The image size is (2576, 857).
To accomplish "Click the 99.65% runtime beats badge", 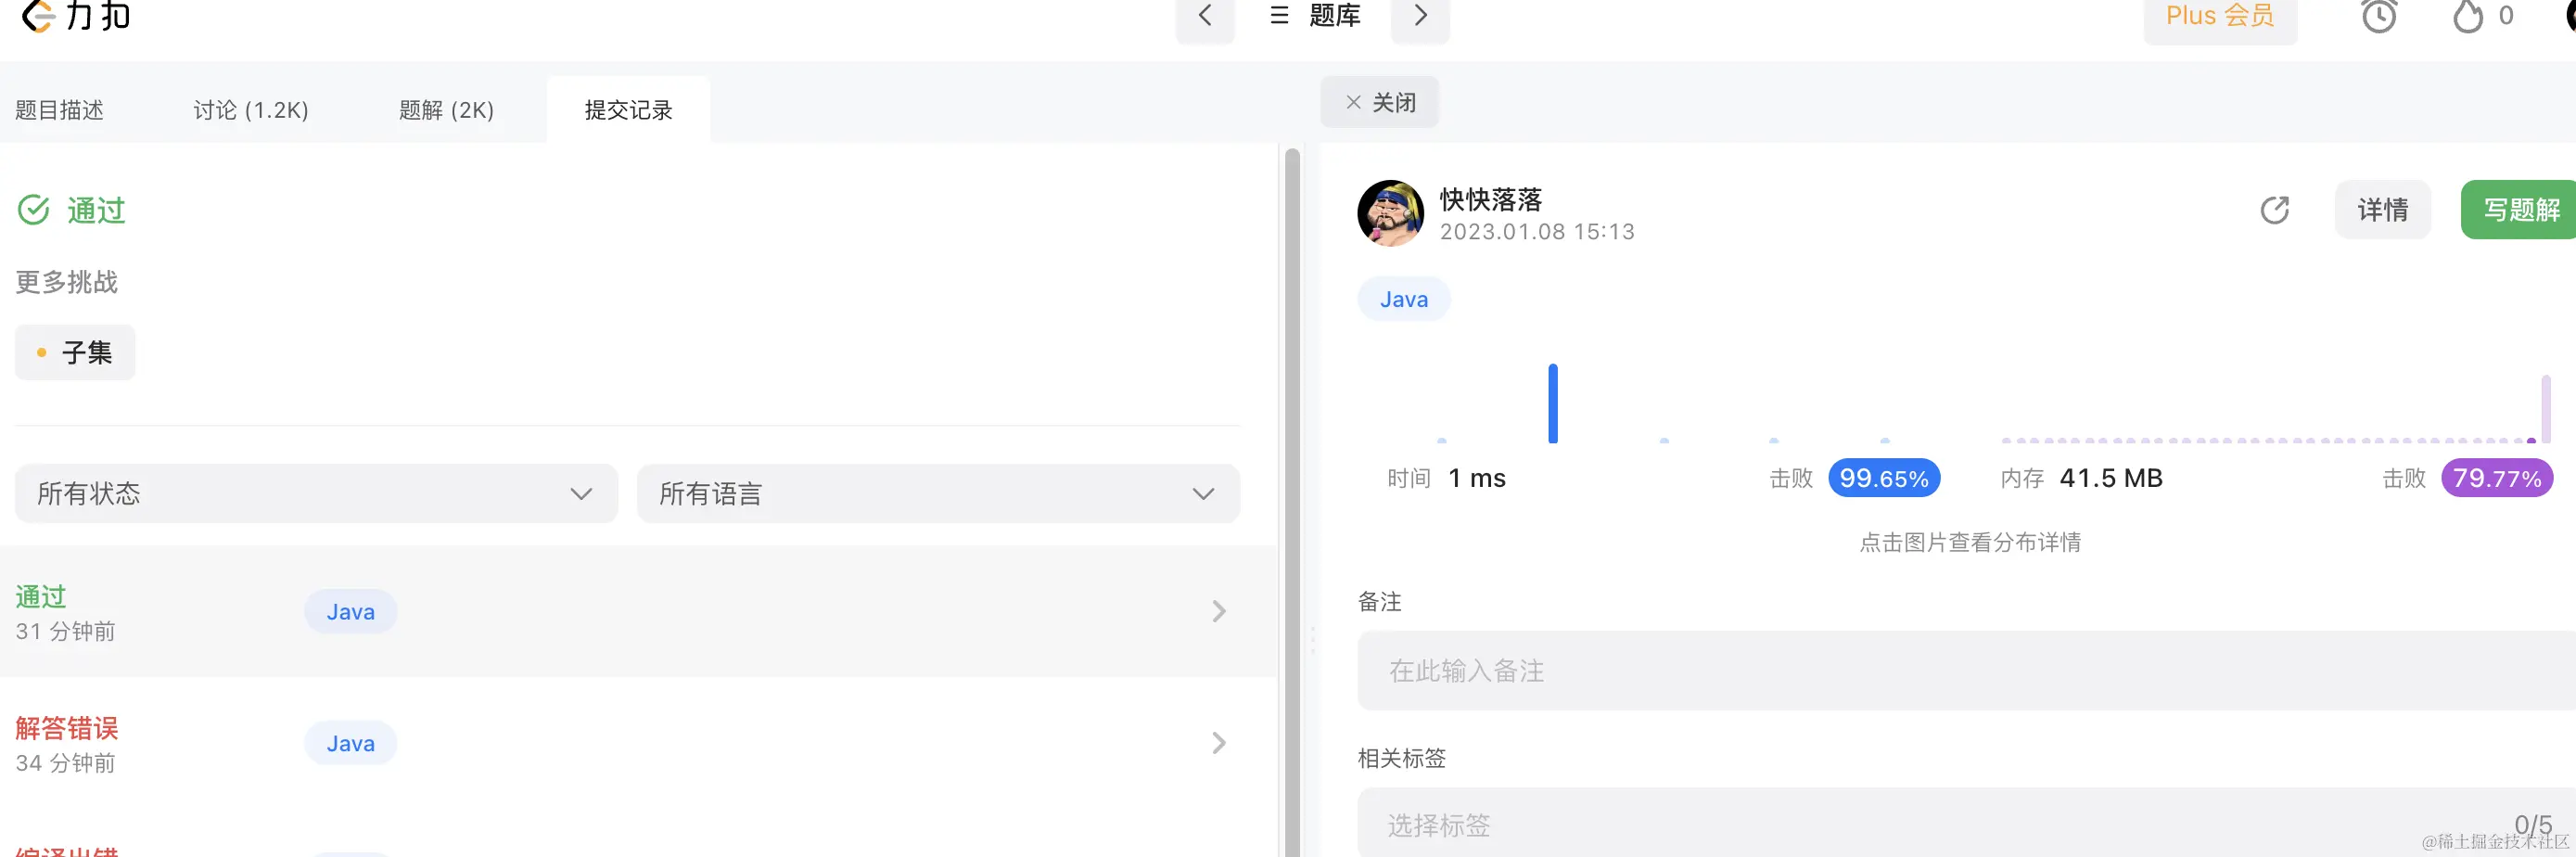I will tap(1884, 478).
